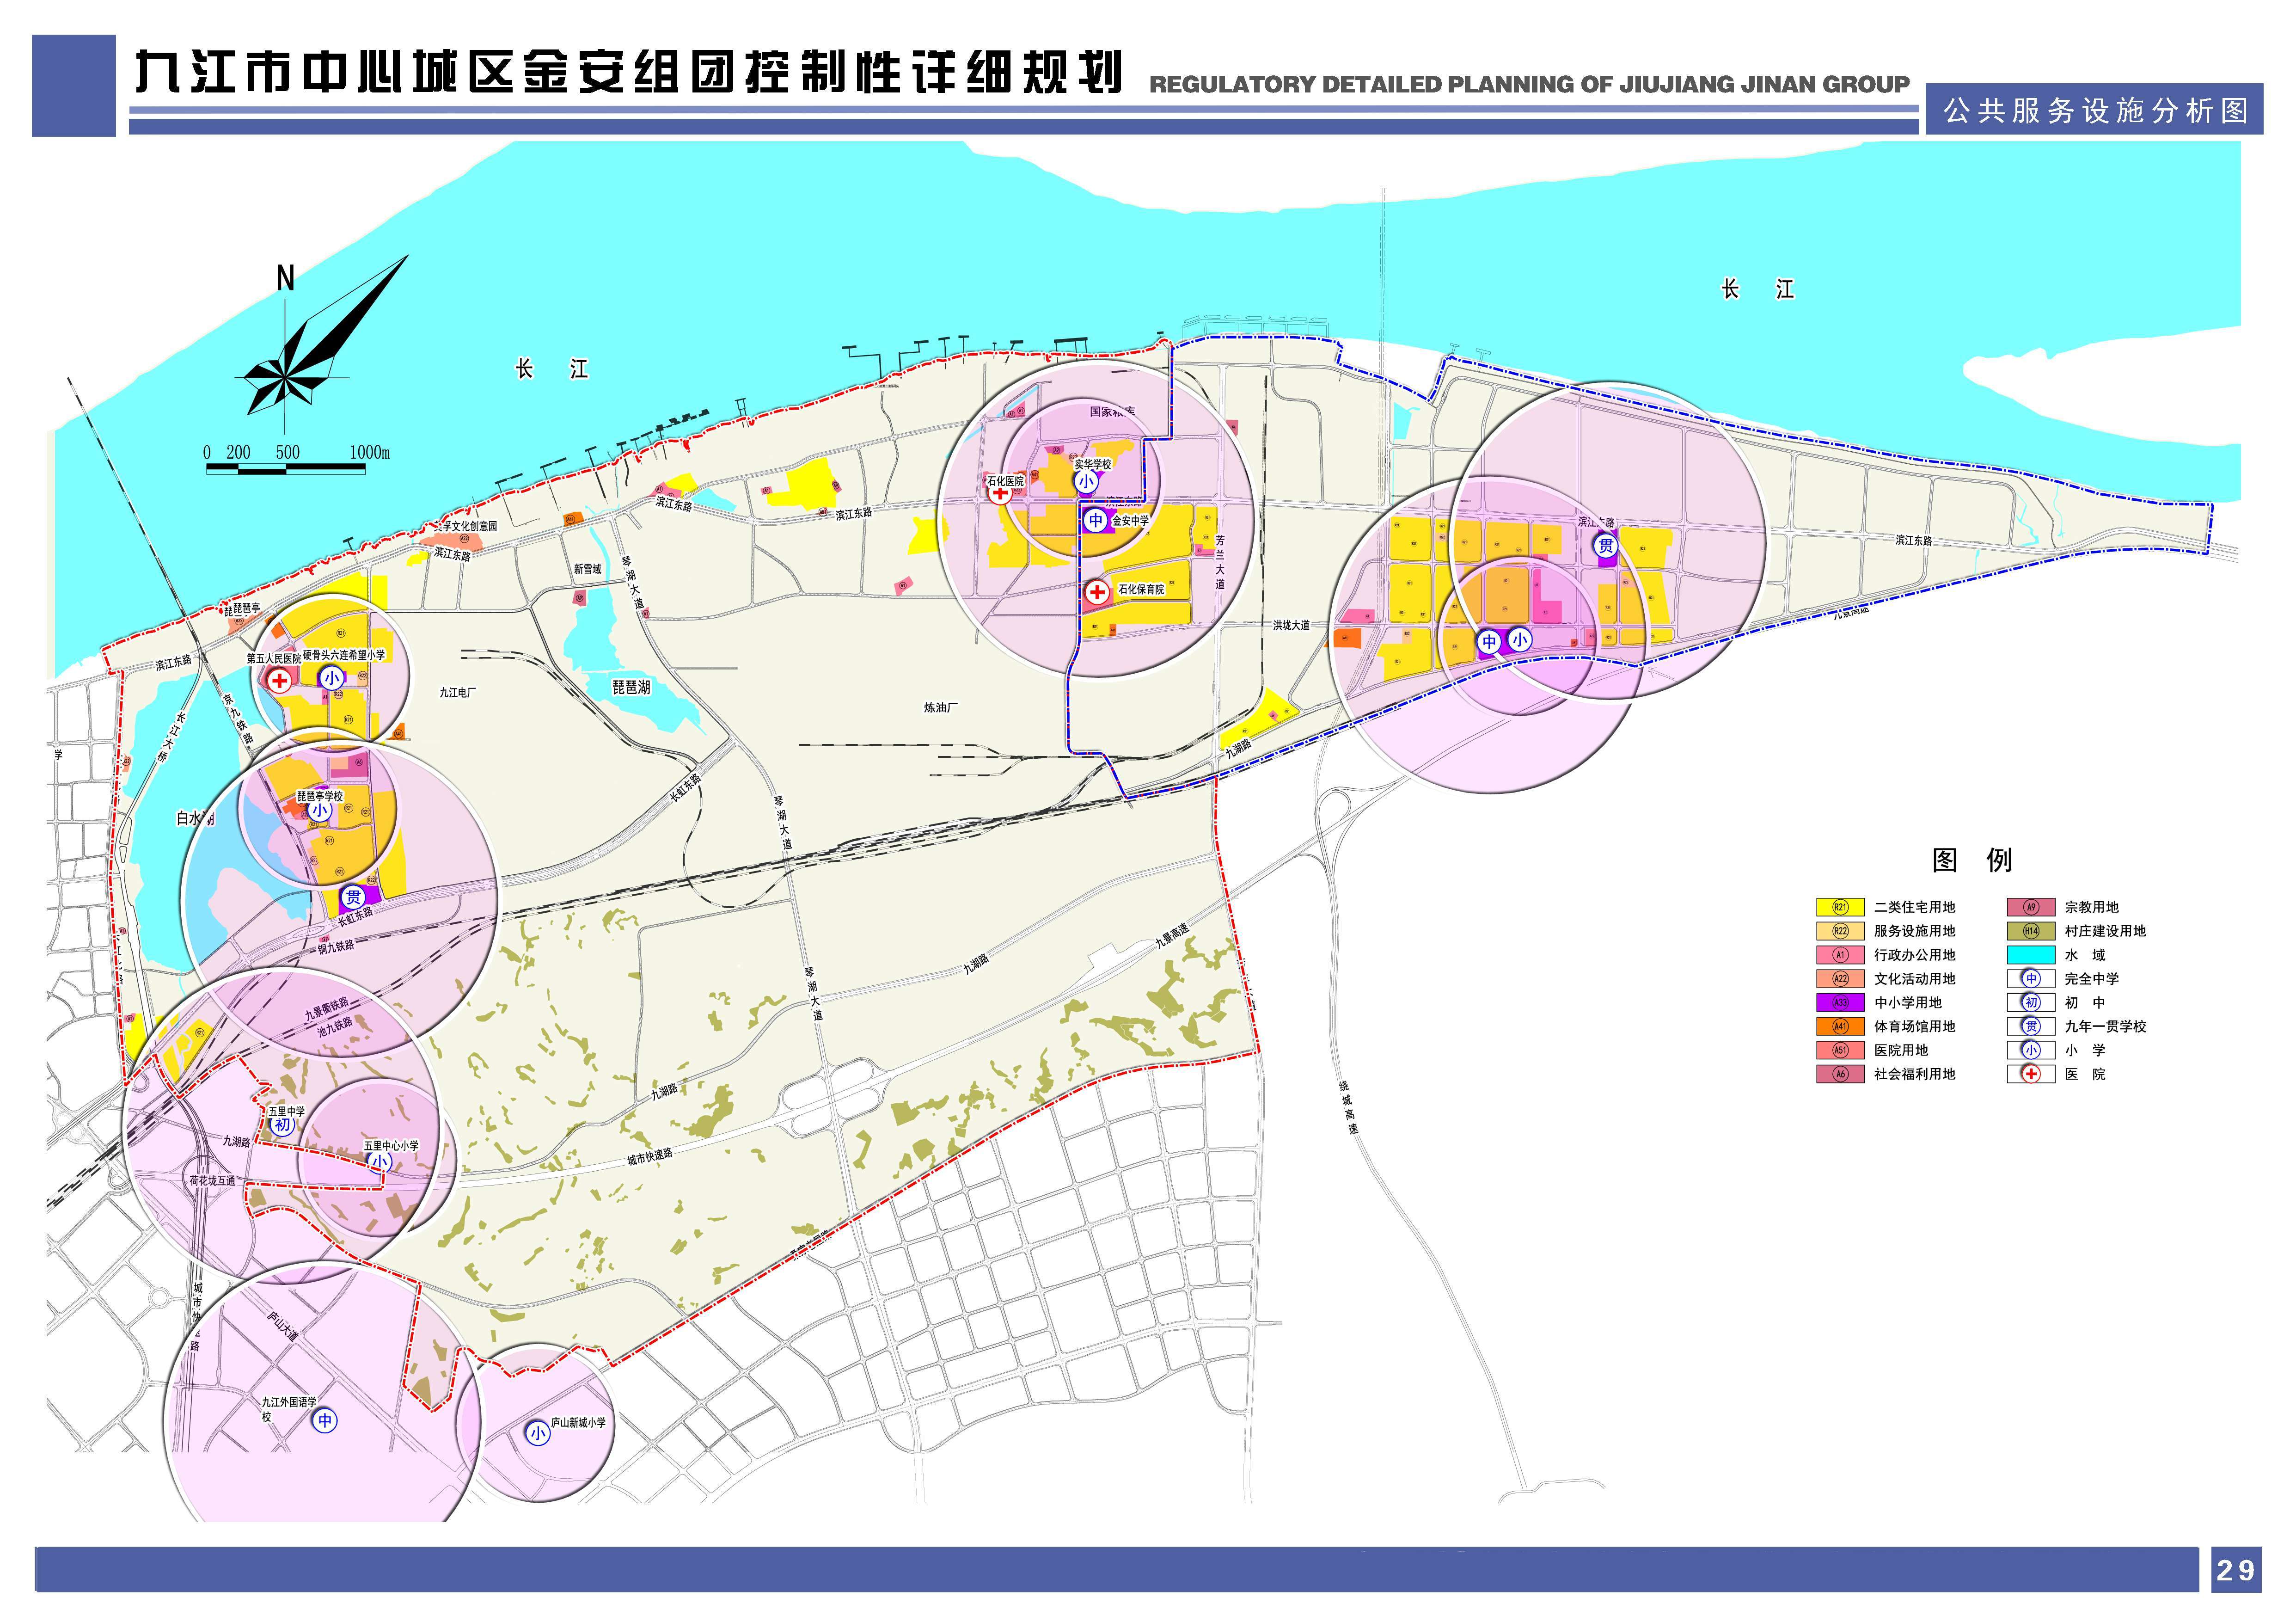This screenshot has height=1622, width=2296.
Task: Select the 金安中学 middle school marker
Action: tap(1096, 520)
